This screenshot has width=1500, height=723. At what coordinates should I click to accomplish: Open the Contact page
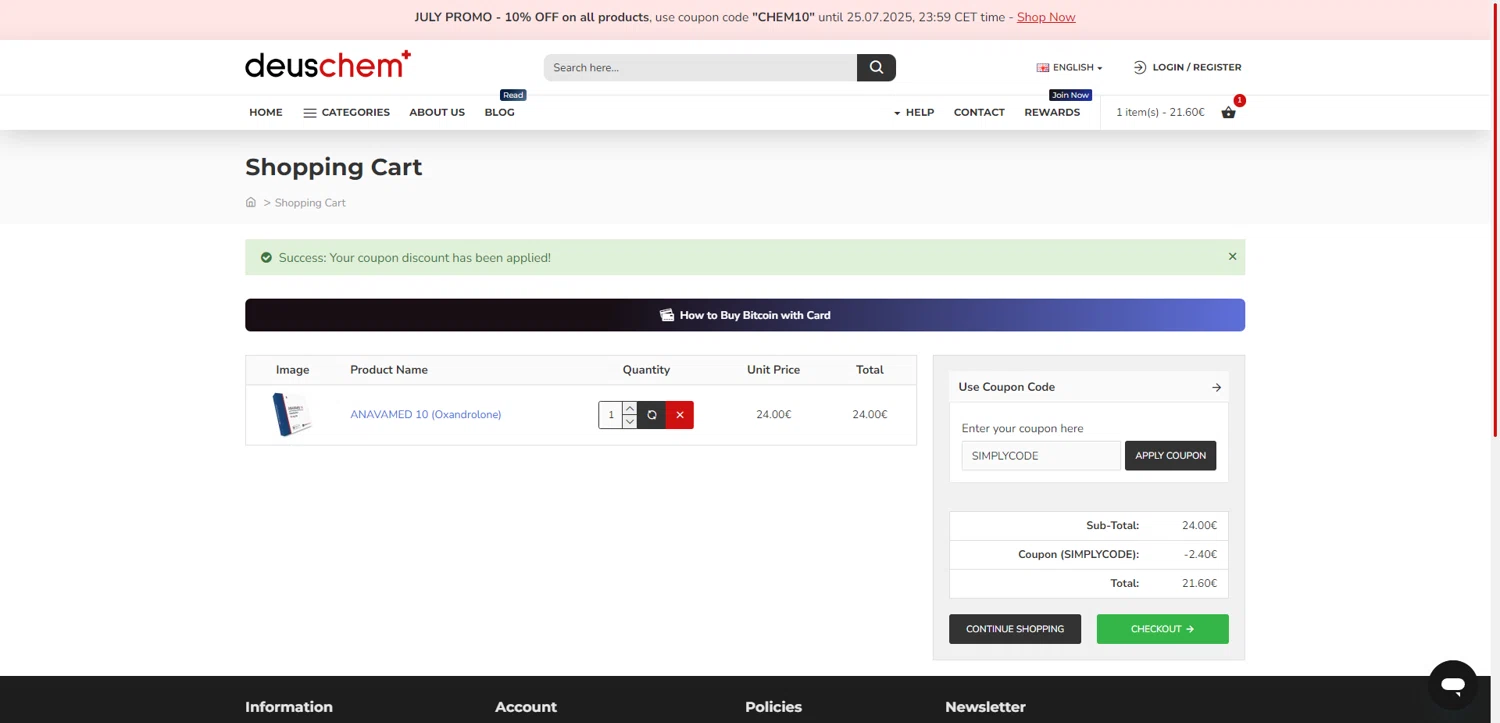[979, 112]
